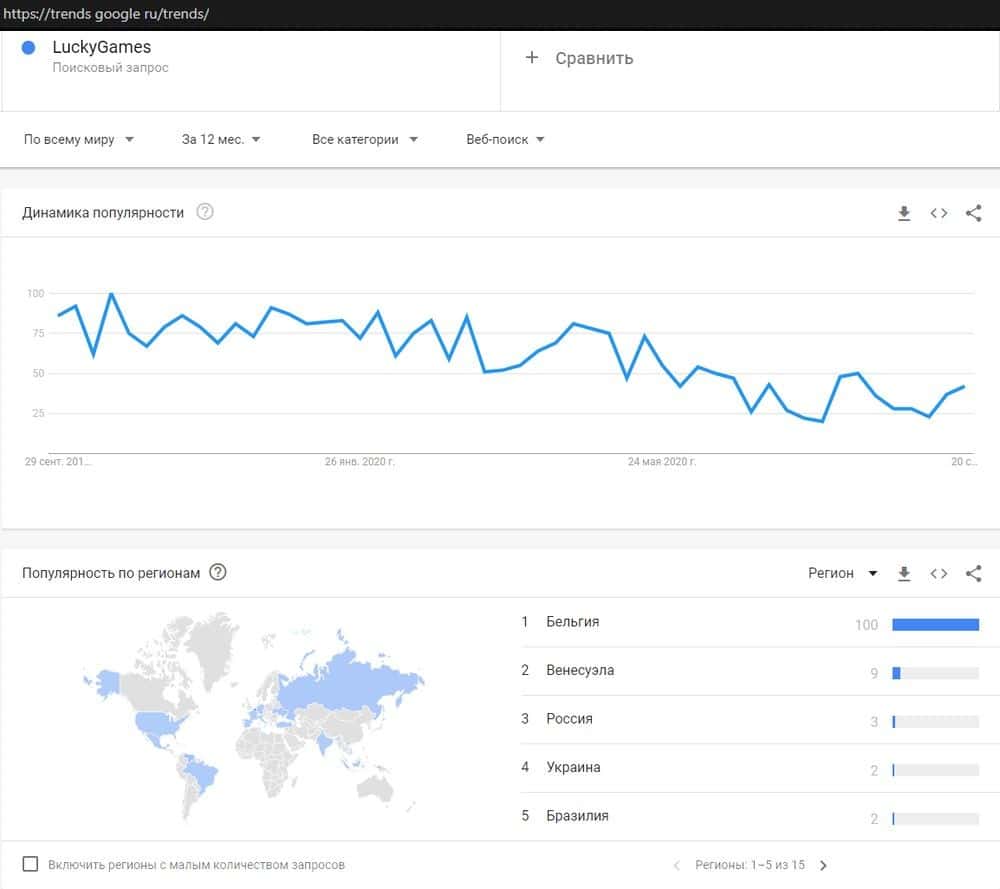
Task: Enable regions with low search volume checkbox
Action: (30, 864)
